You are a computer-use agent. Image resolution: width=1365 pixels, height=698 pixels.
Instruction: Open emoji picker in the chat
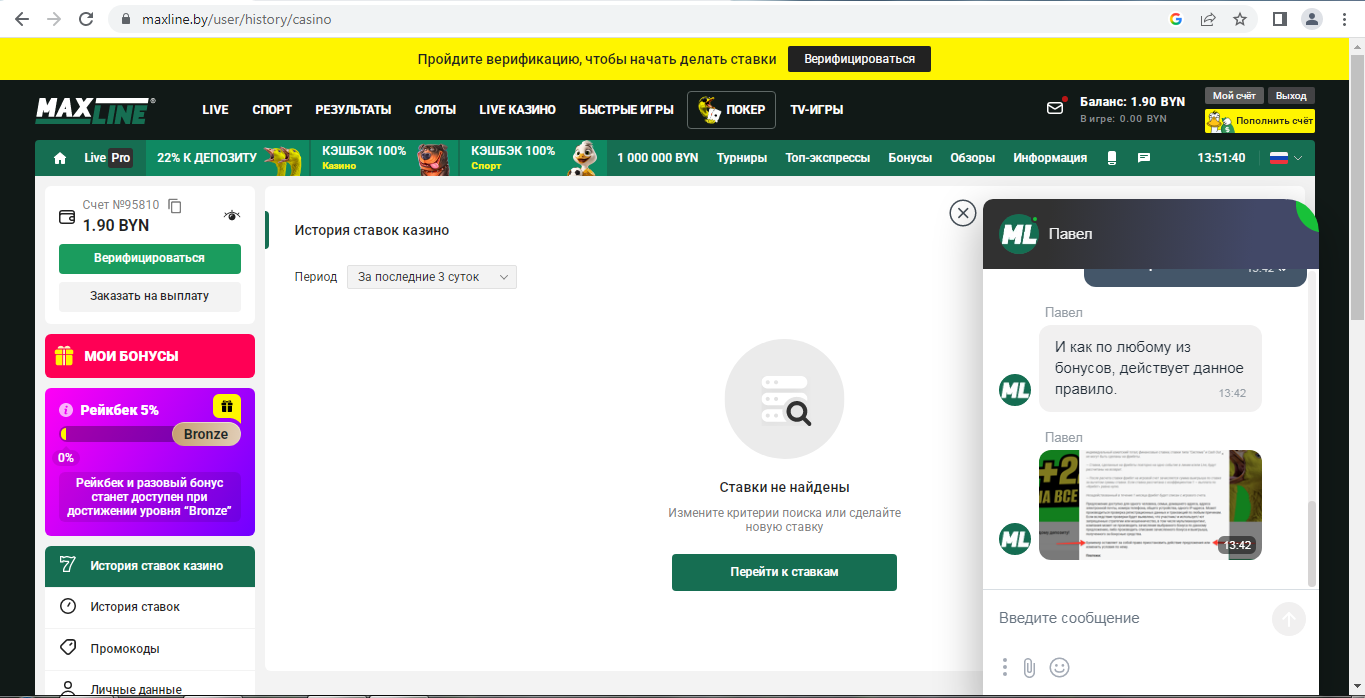1060,667
